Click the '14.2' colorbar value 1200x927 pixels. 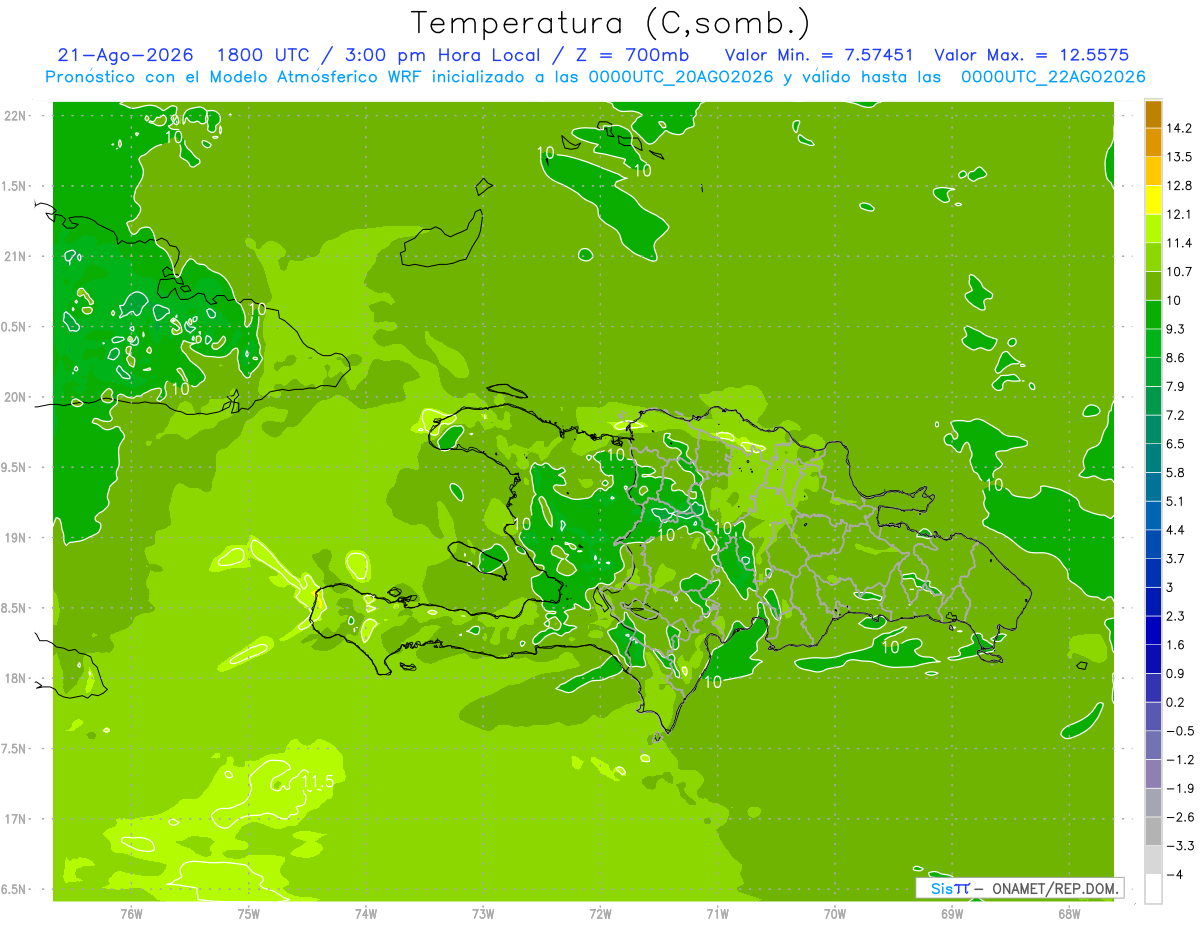[1179, 128]
